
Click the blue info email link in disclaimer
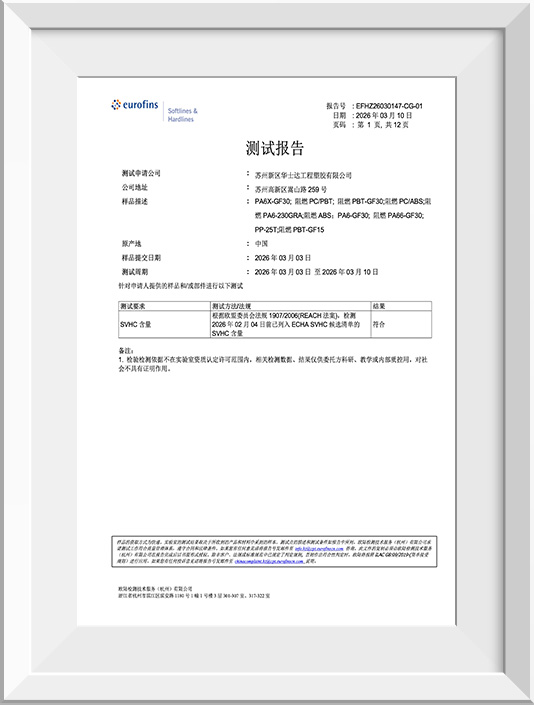tap(319, 549)
